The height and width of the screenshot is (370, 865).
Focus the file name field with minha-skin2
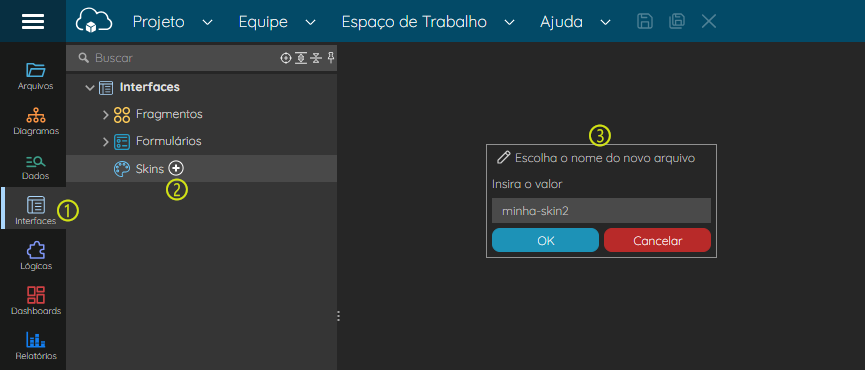(x=601, y=211)
